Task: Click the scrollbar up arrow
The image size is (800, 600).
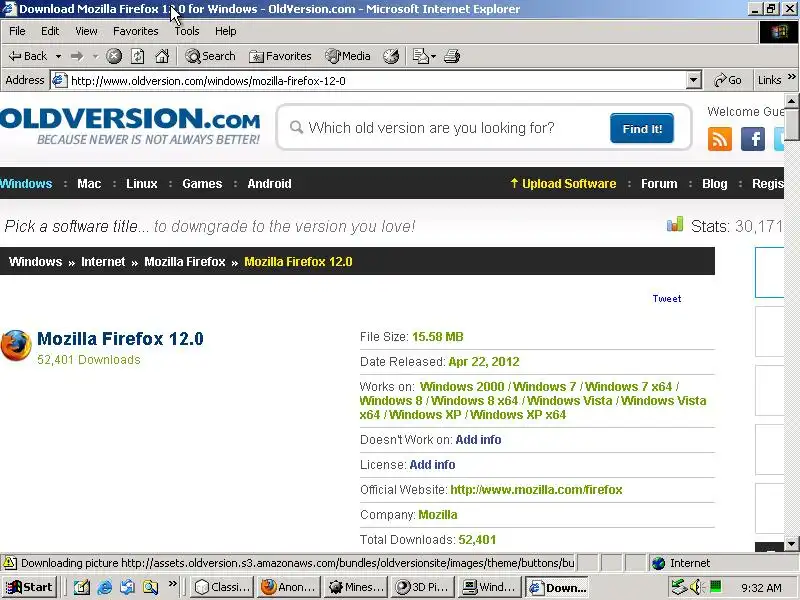Action: 792,101
